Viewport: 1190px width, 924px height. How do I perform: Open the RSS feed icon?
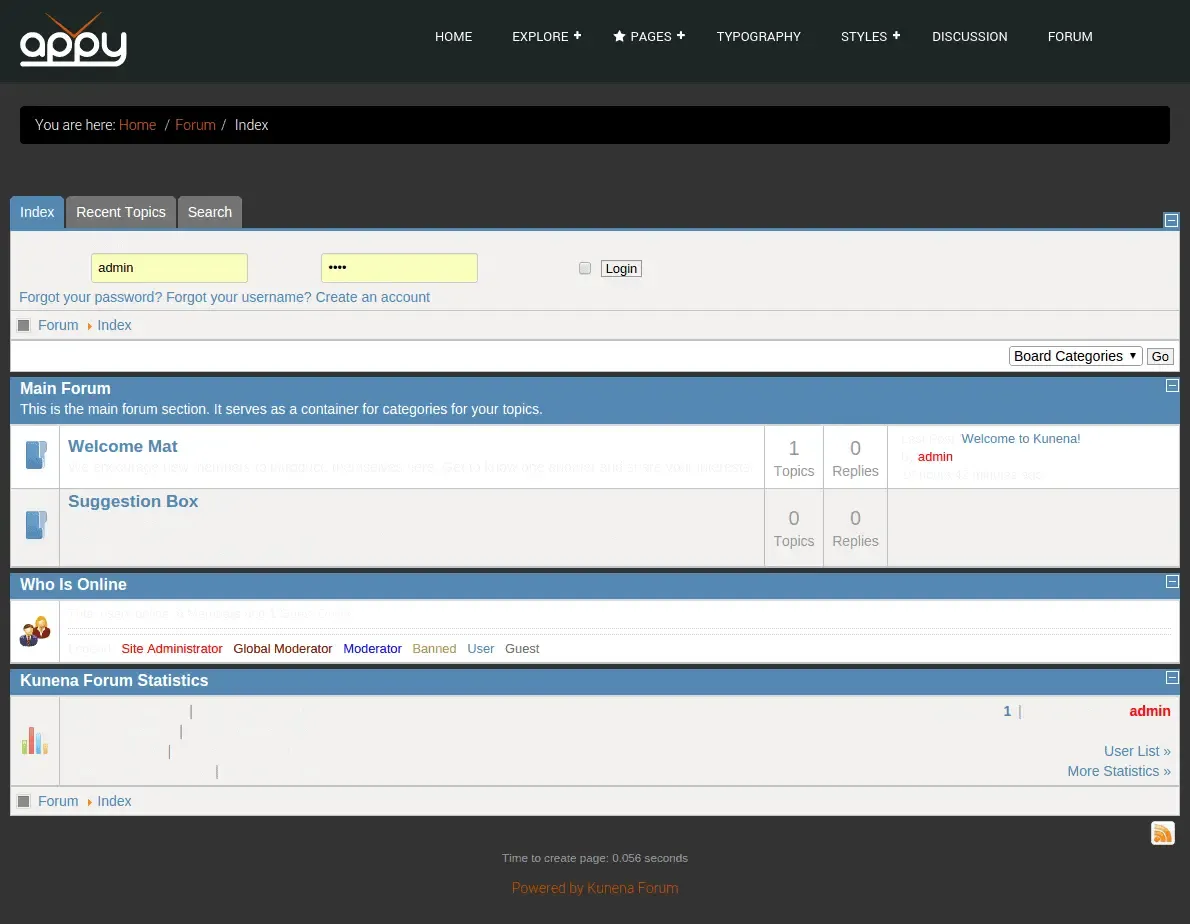coord(1162,833)
